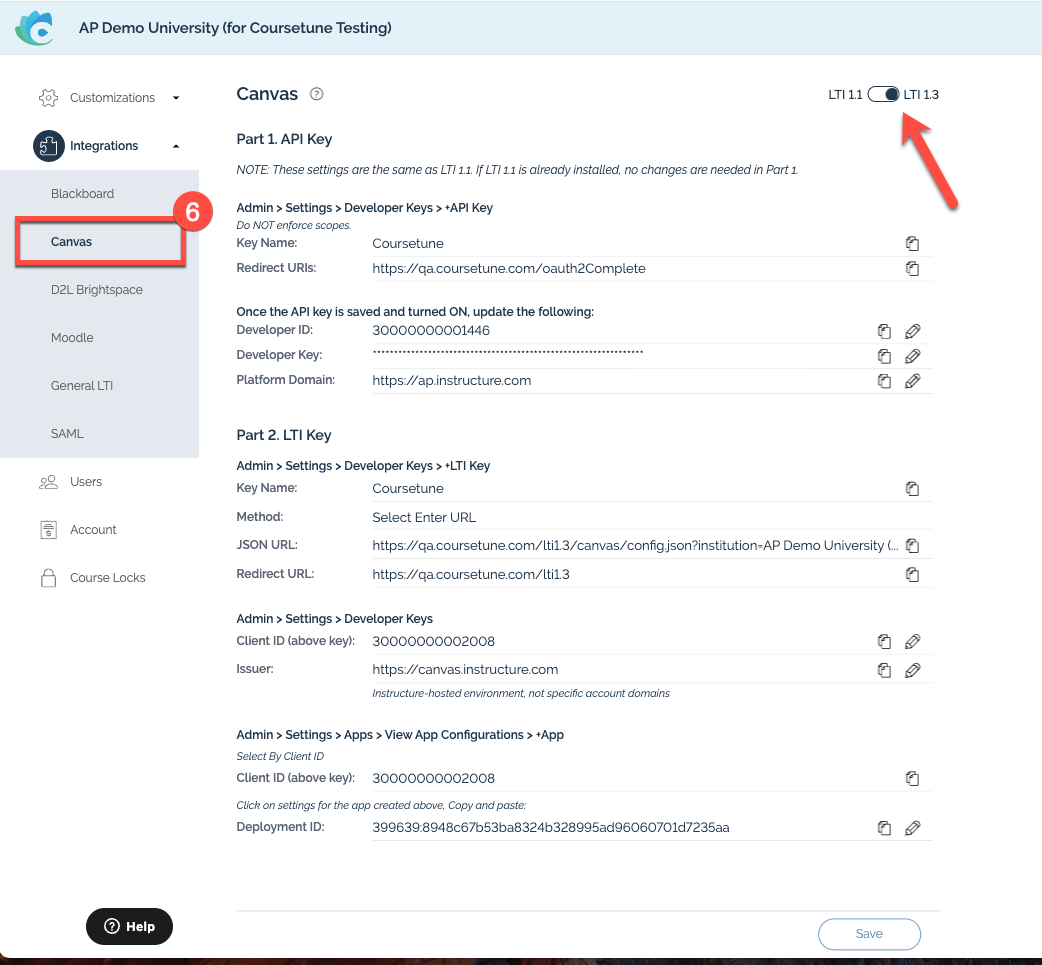Open the Help button
Screen dimensions: 1042x965
tap(129, 926)
